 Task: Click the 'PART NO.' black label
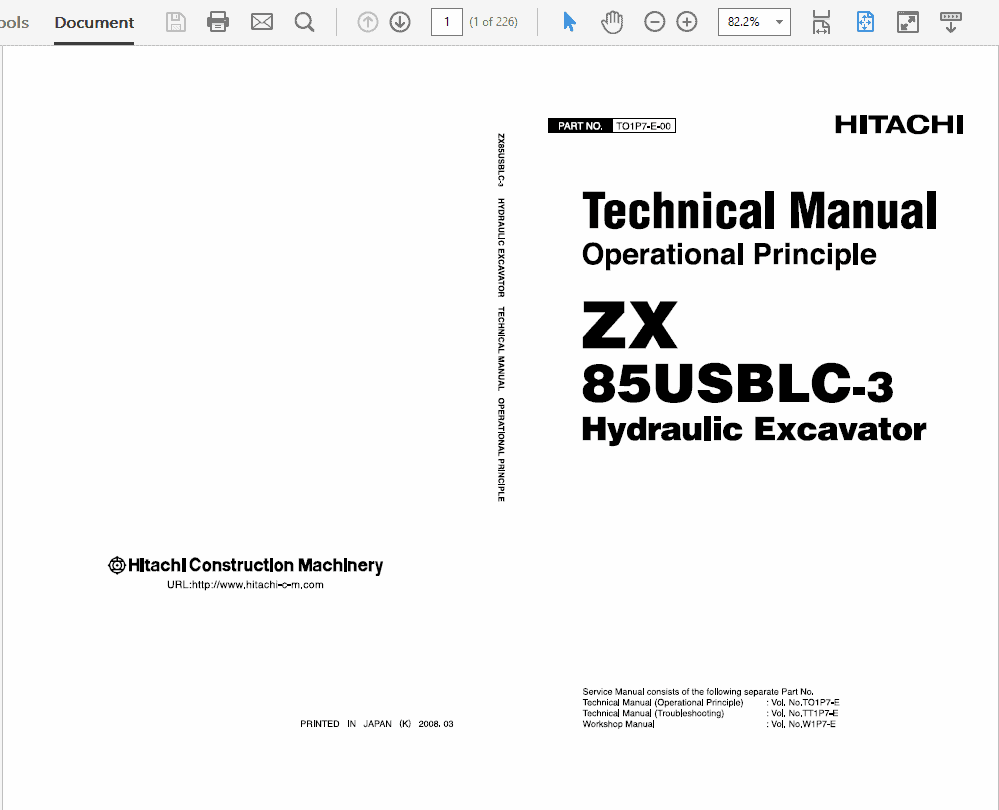point(580,126)
